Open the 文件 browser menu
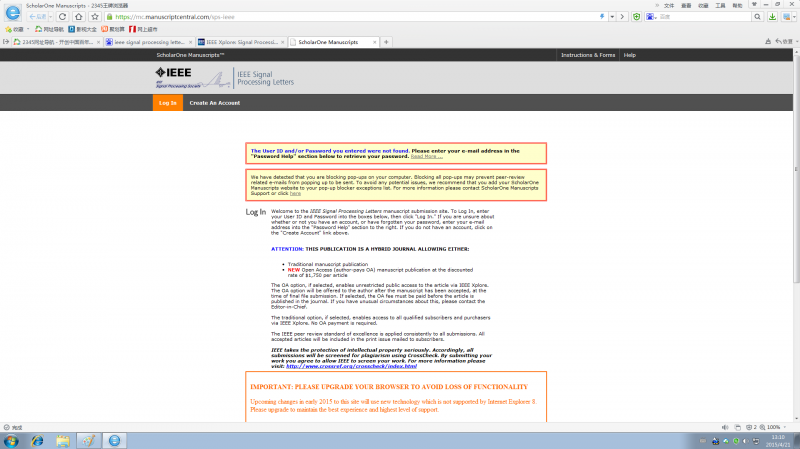This screenshot has width=800, height=449. (669, 6)
